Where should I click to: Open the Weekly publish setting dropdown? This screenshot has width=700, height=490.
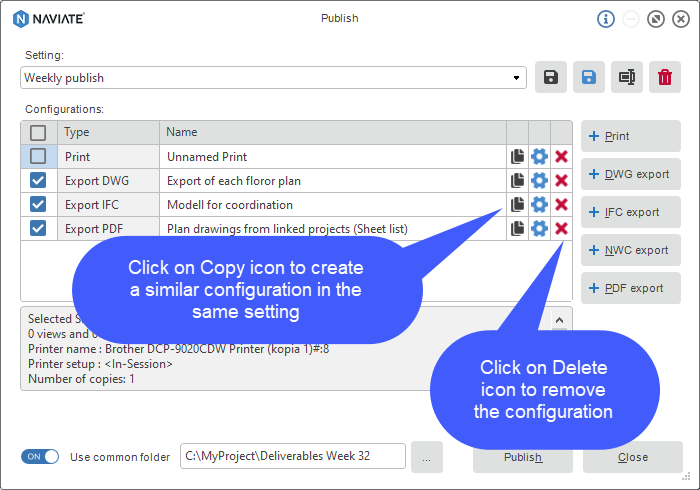273,78
